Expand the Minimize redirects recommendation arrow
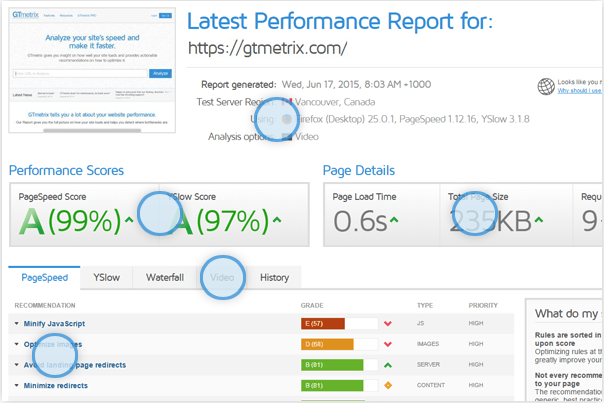Viewport: 604px width, 403px height. (x=17, y=385)
